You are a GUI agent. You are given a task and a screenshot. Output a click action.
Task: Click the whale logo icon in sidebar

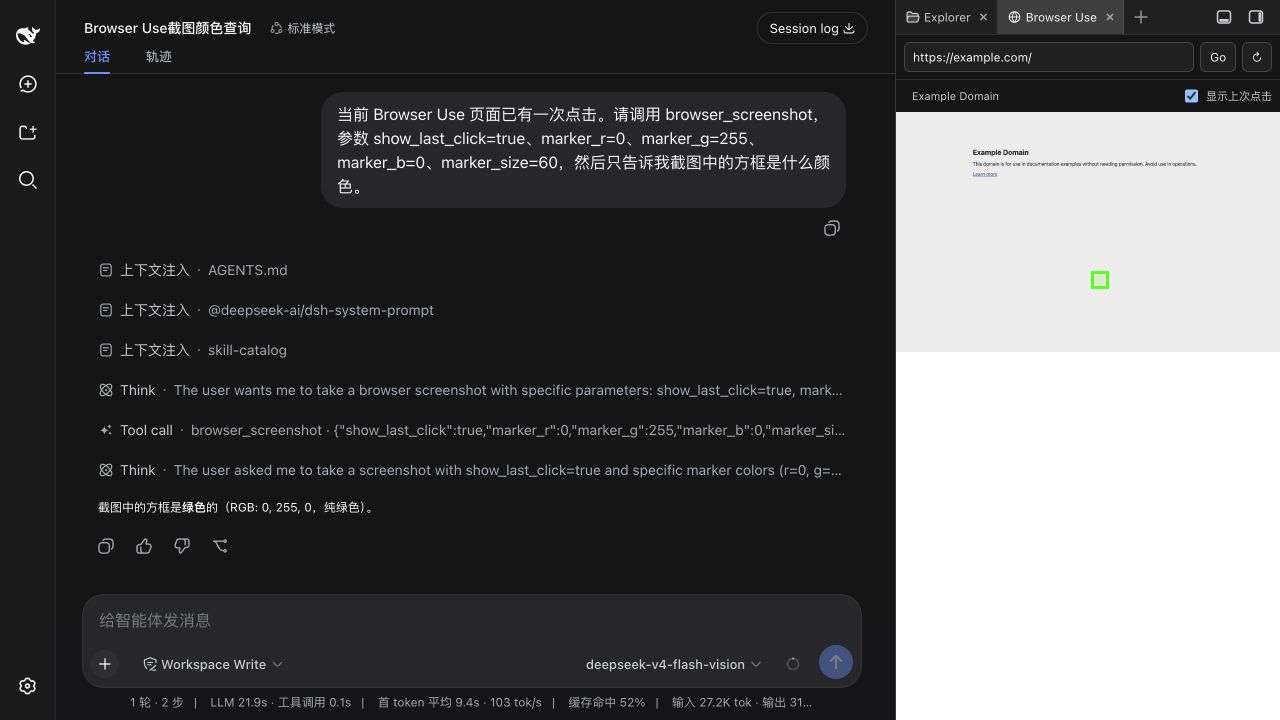click(x=28, y=36)
